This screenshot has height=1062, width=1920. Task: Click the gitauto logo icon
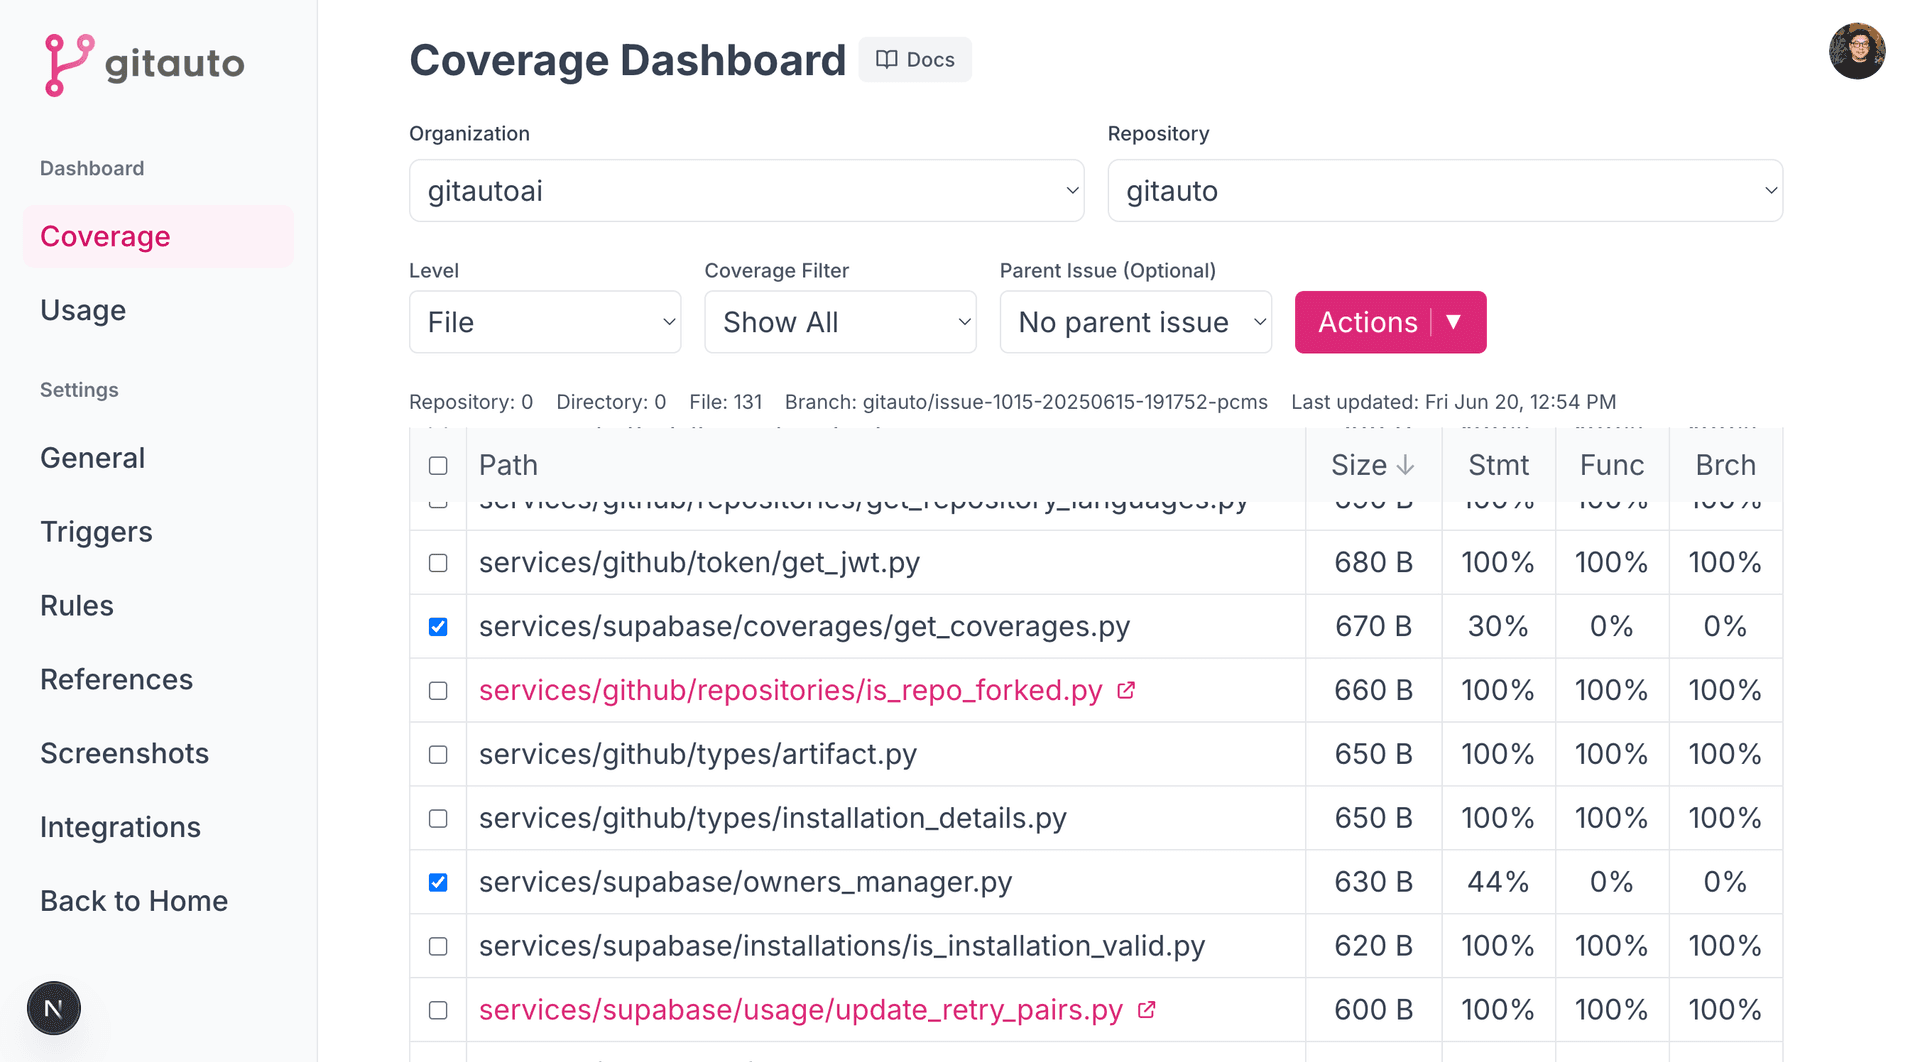pos(69,65)
